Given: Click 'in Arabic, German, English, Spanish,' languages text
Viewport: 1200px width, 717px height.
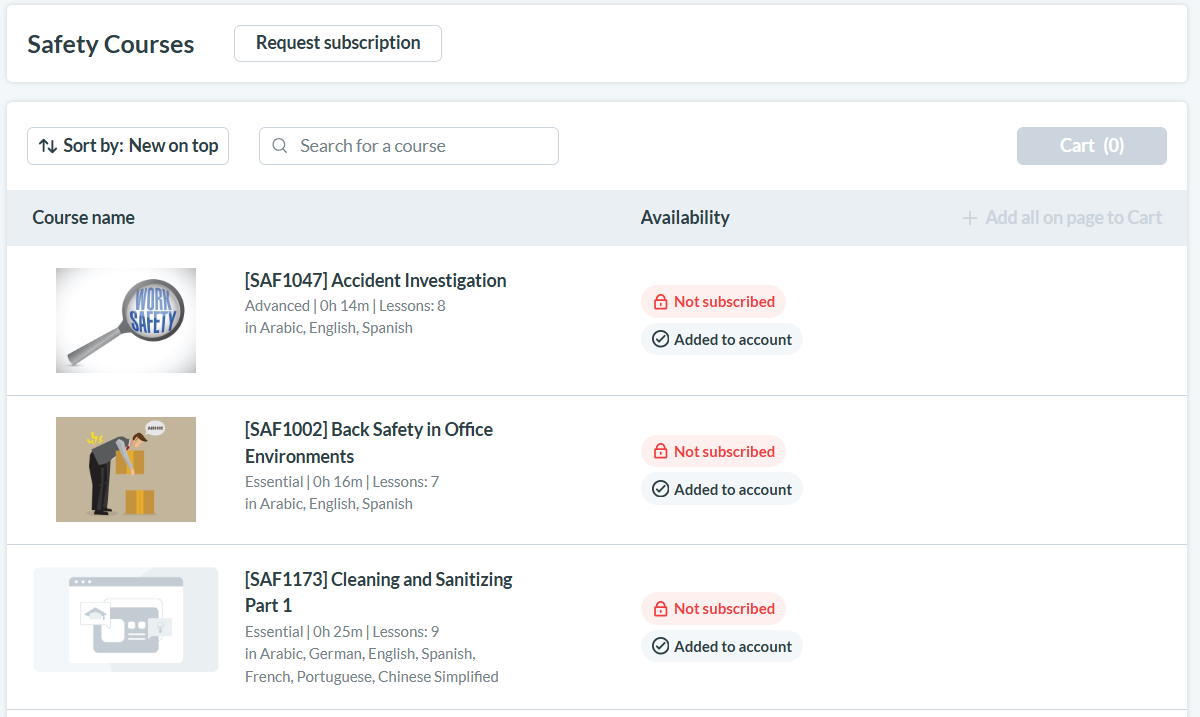Looking at the screenshot, I should [360, 654].
